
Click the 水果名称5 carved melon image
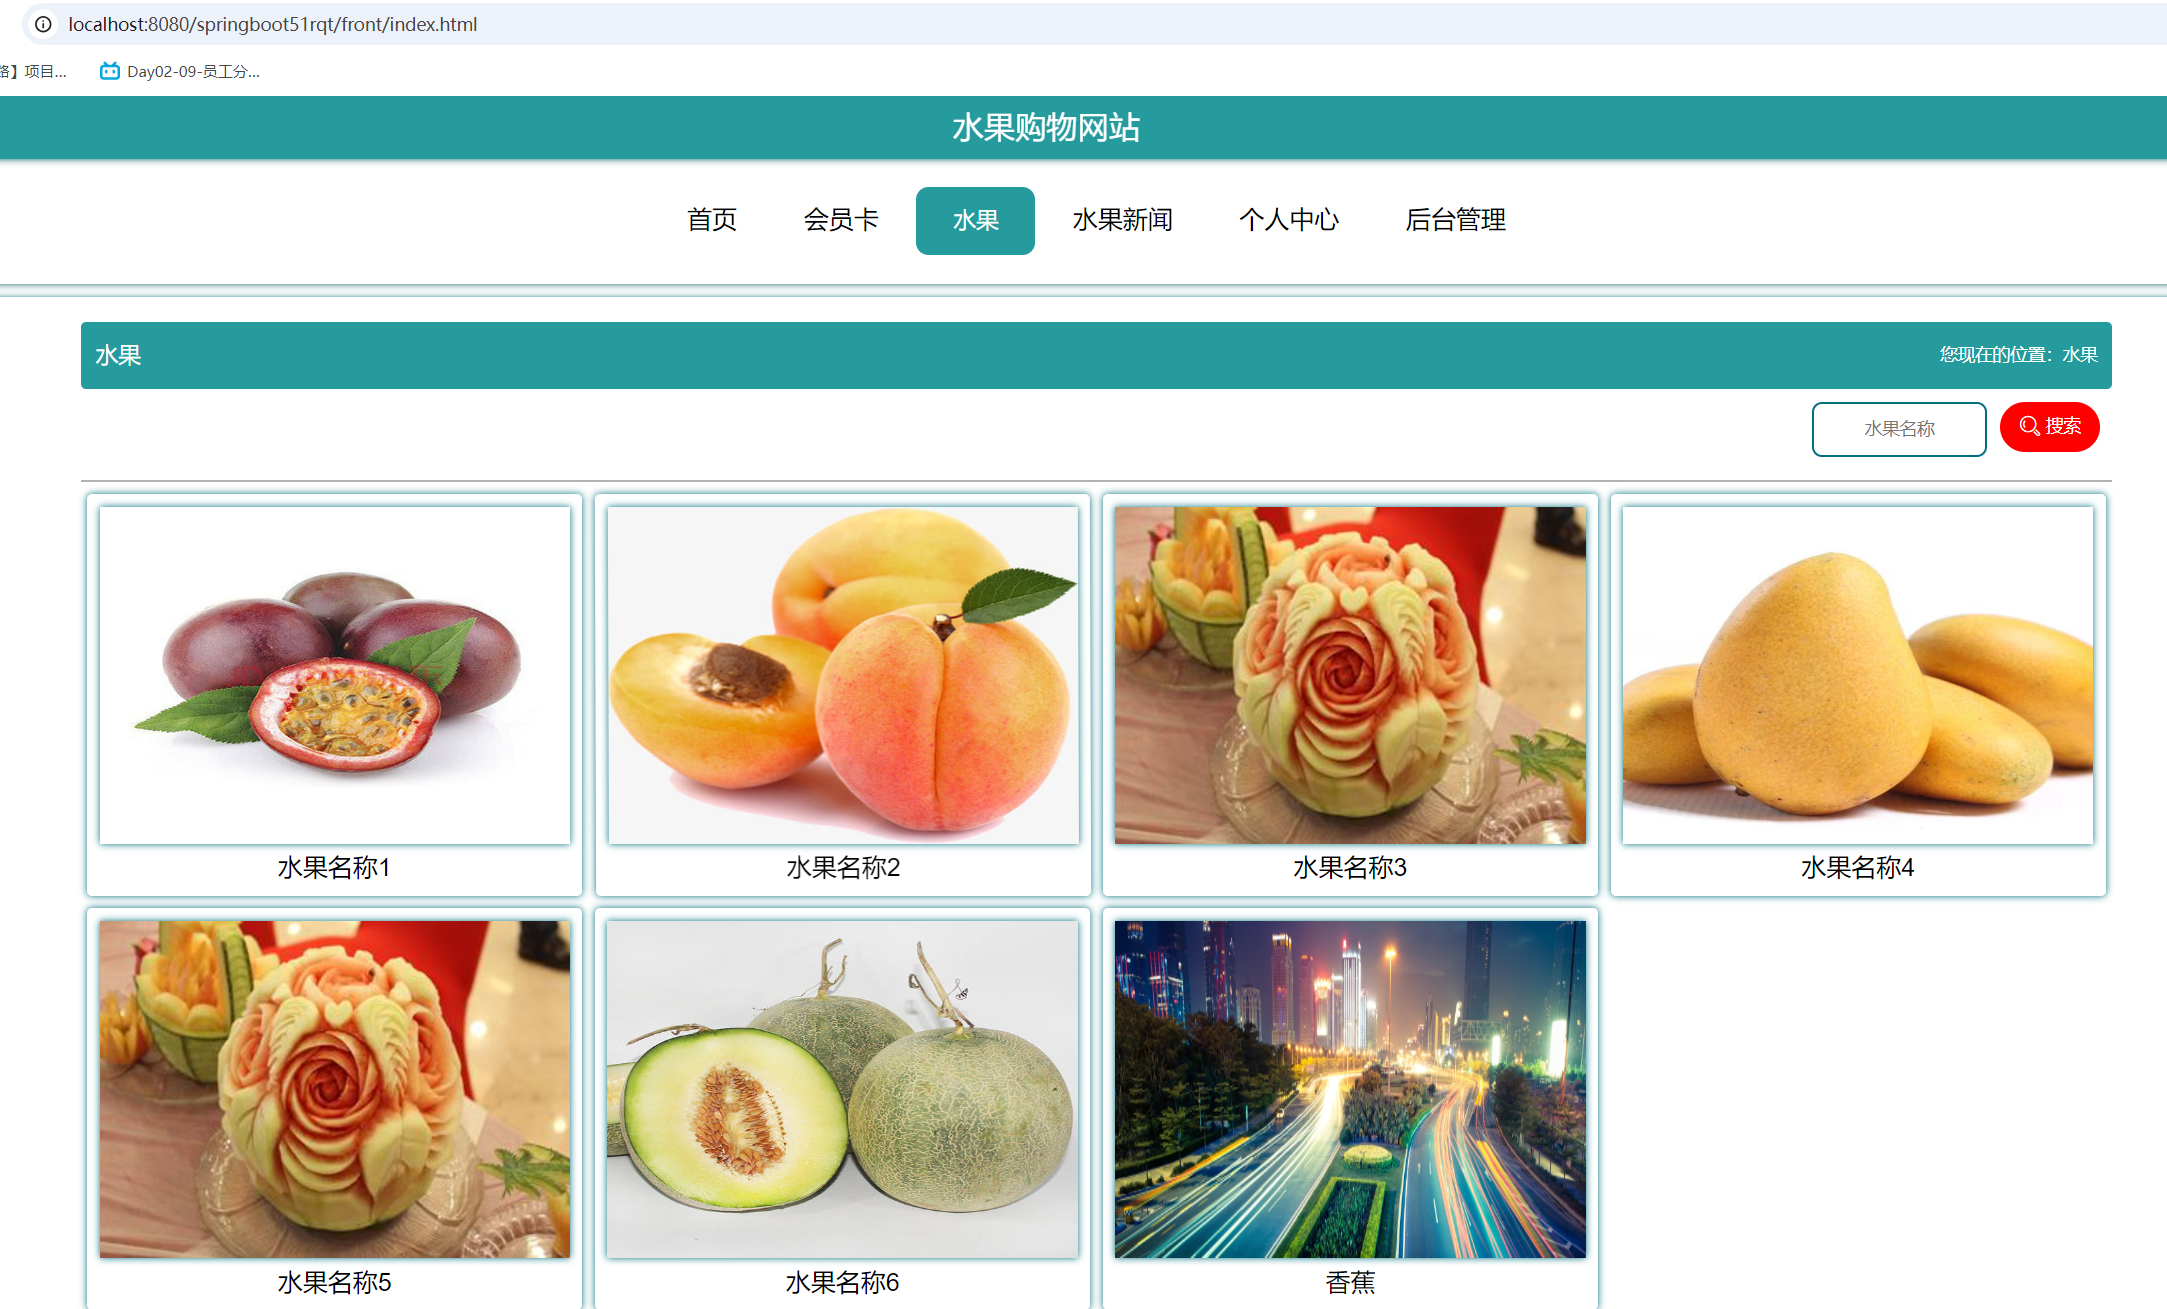335,1089
